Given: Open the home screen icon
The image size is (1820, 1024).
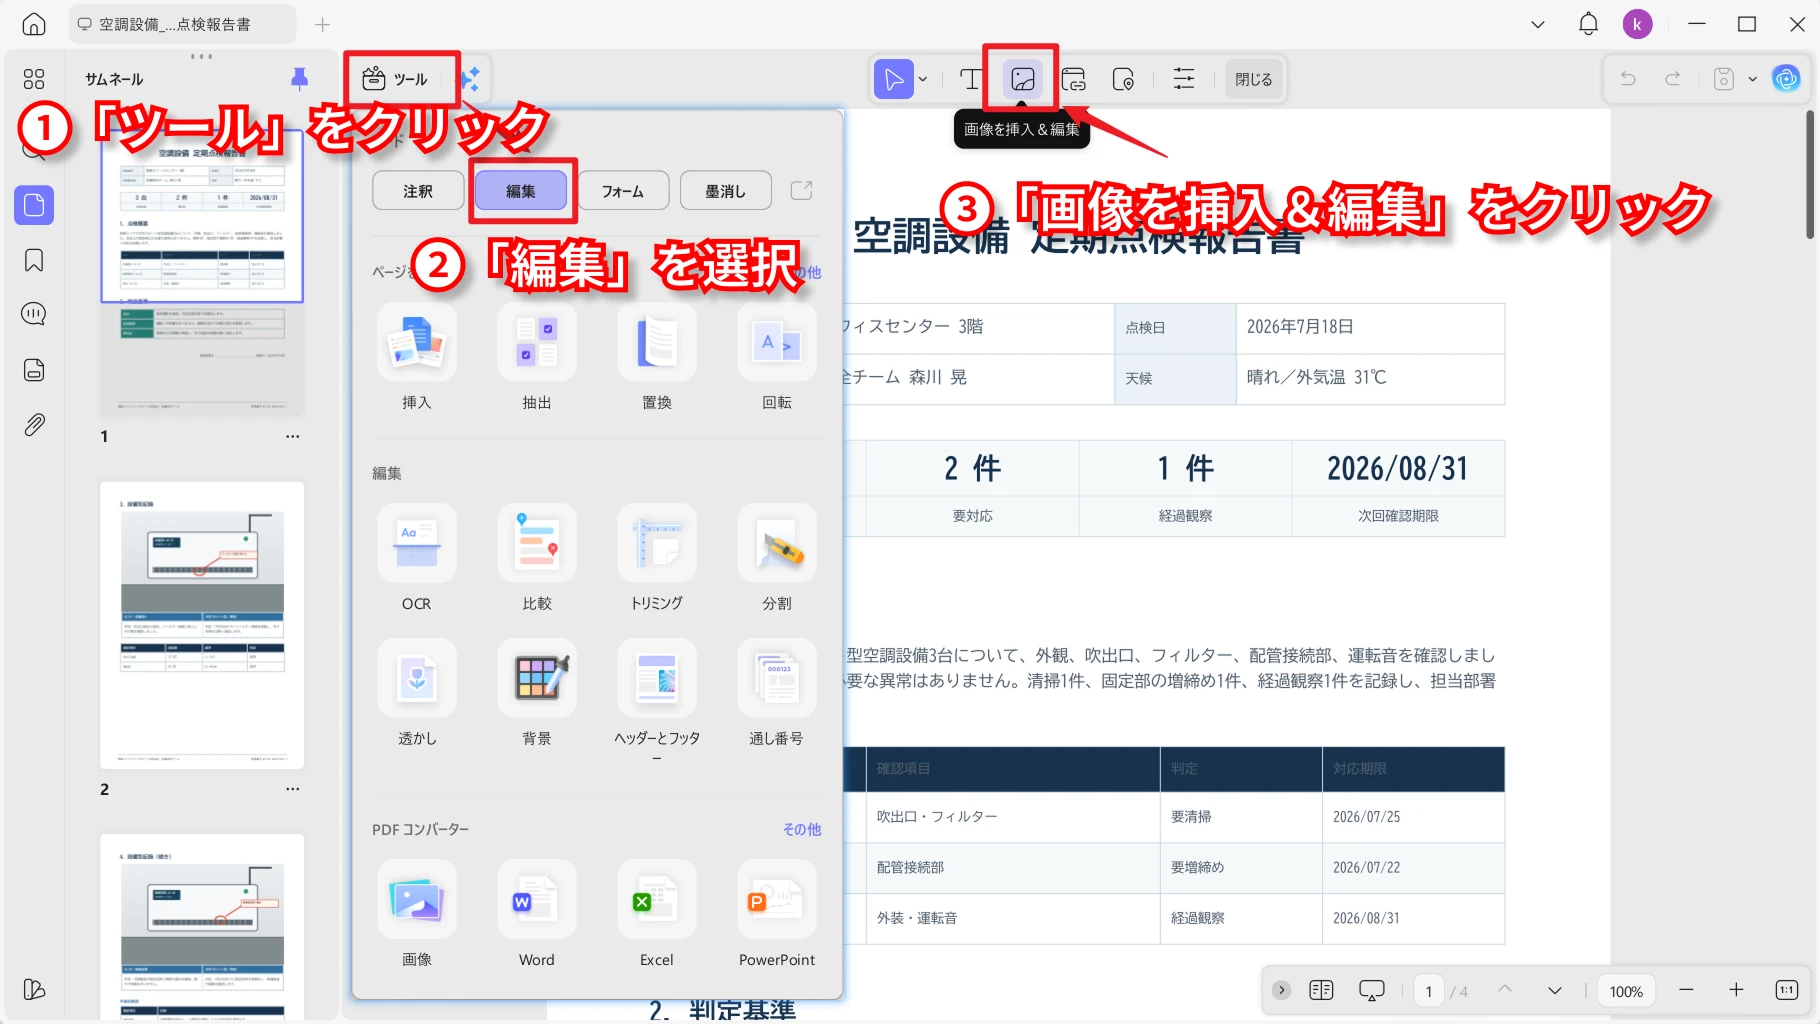Looking at the screenshot, I should pos(34,25).
